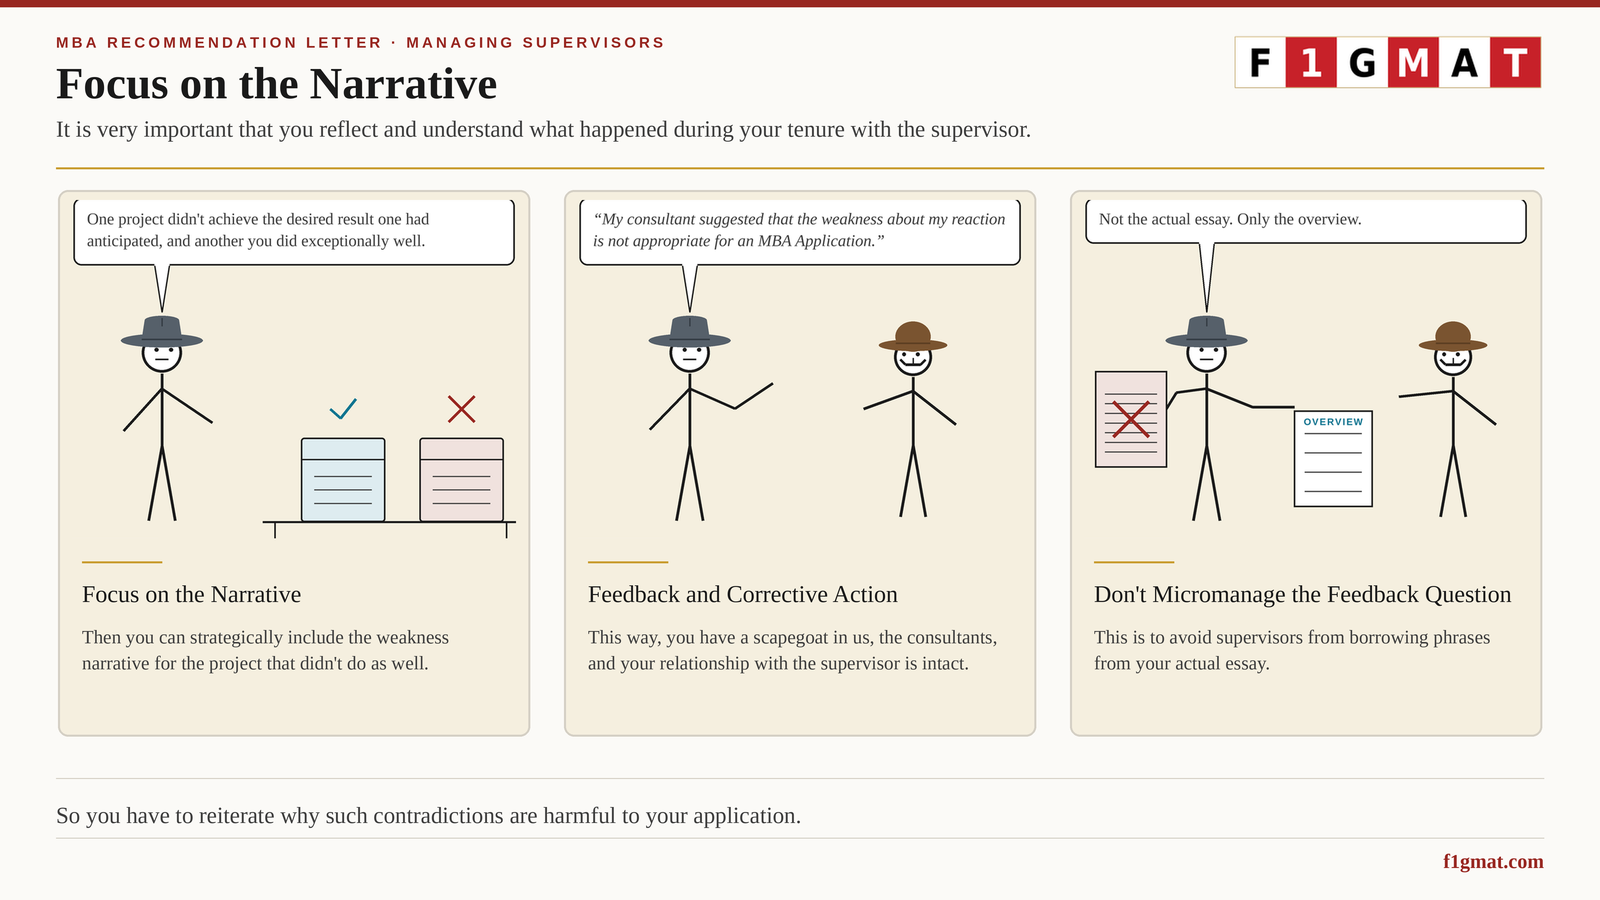Click the red X above the pink document
Image resolution: width=1600 pixels, height=900 pixels.
click(461, 409)
